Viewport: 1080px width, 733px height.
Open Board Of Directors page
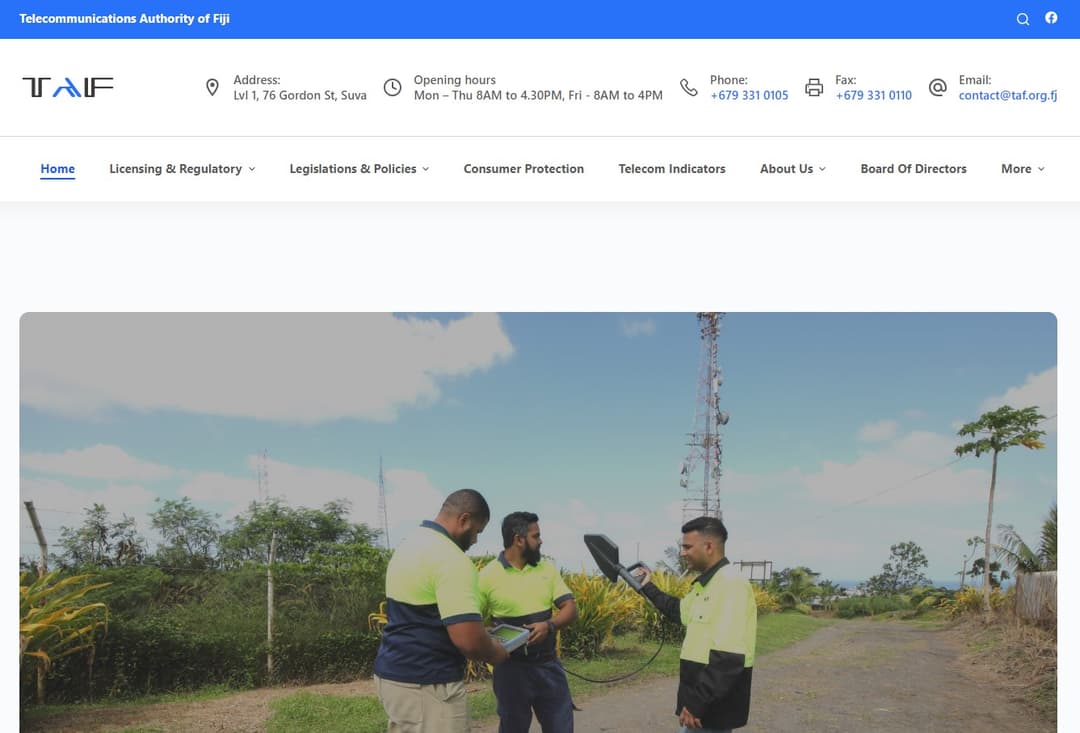click(913, 169)
